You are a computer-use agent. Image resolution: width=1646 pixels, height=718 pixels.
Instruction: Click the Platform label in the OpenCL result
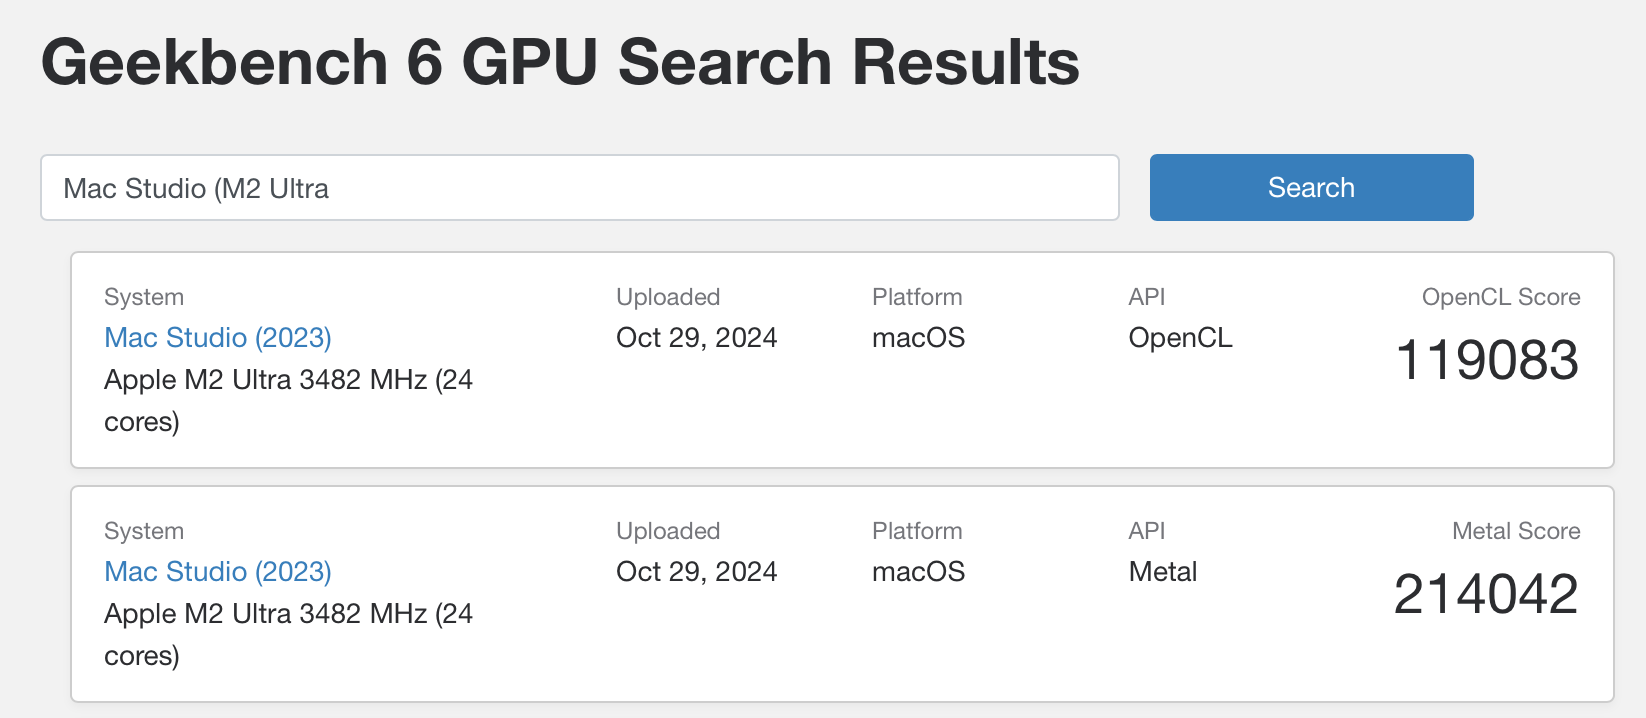(x=917, y=297)
